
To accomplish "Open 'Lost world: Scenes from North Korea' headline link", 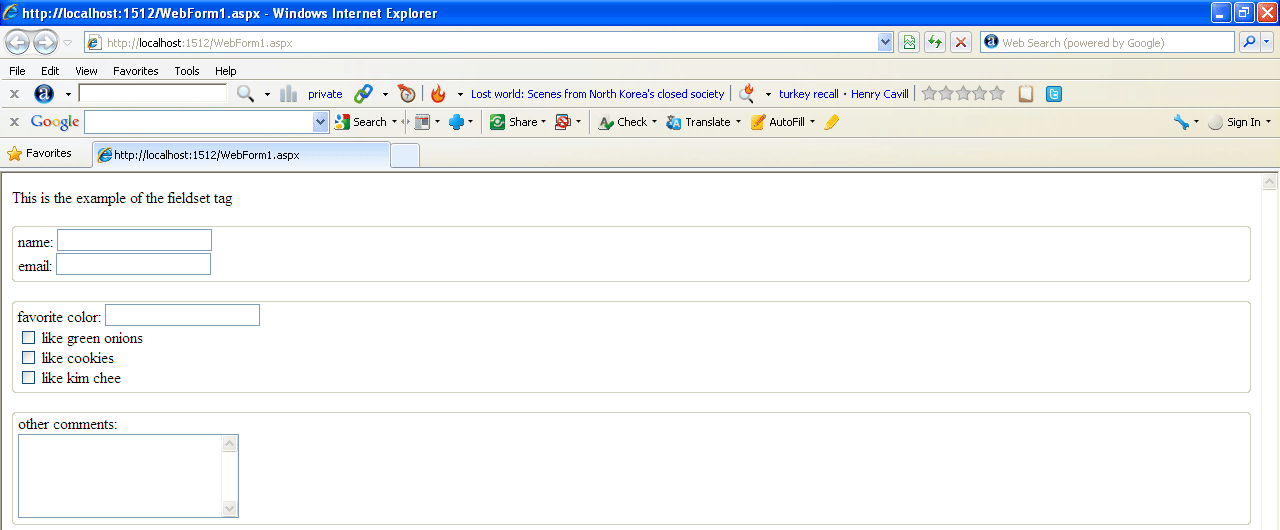I will tap(597, 94).
